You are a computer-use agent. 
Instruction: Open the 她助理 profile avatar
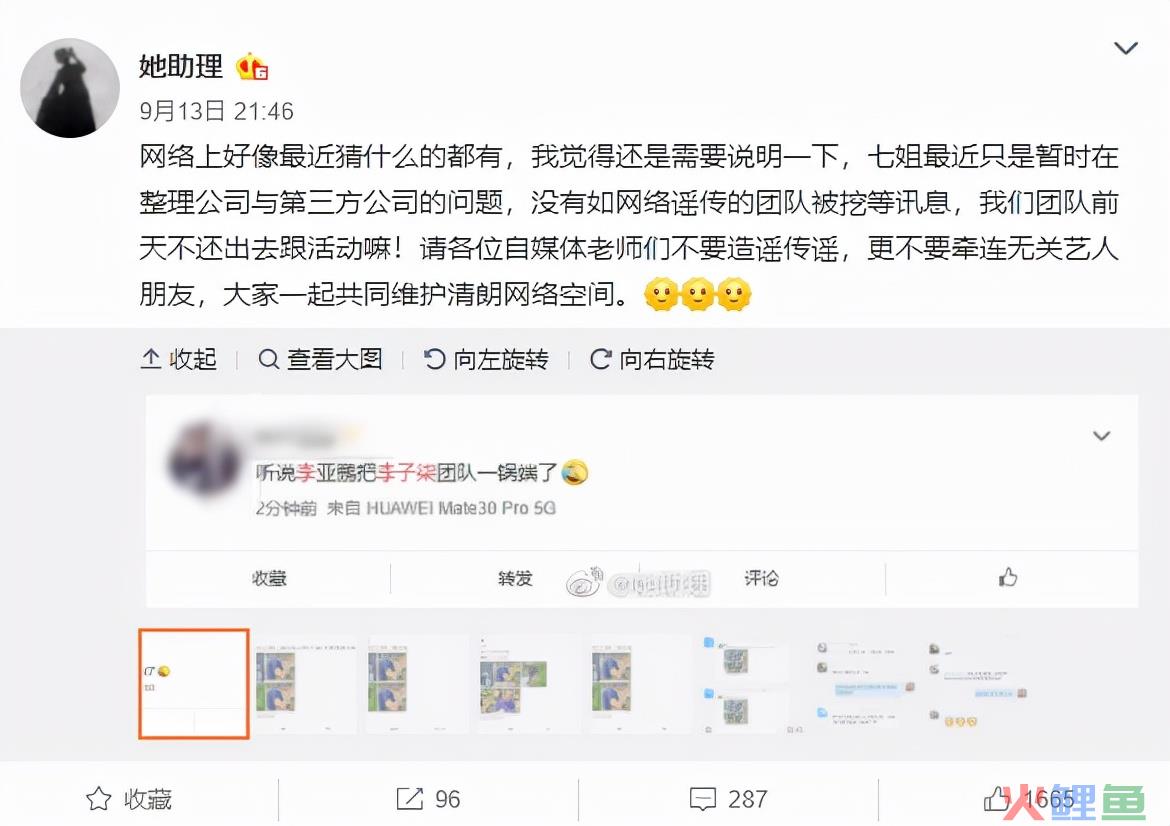pyautogui.click(x=70, y=89)
